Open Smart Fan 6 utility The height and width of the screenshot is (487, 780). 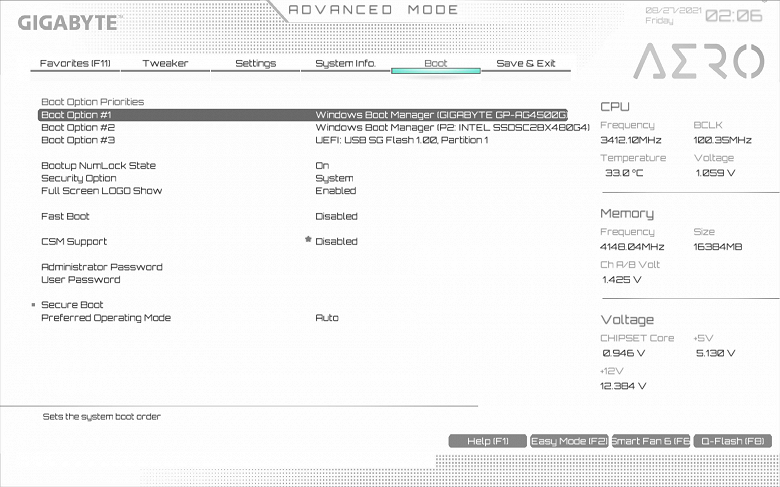651,441
